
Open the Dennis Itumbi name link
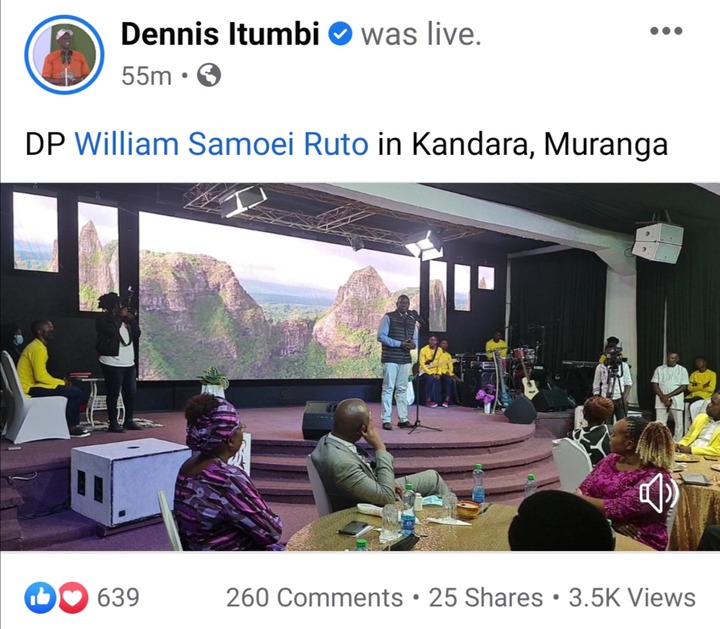point(220,34)
